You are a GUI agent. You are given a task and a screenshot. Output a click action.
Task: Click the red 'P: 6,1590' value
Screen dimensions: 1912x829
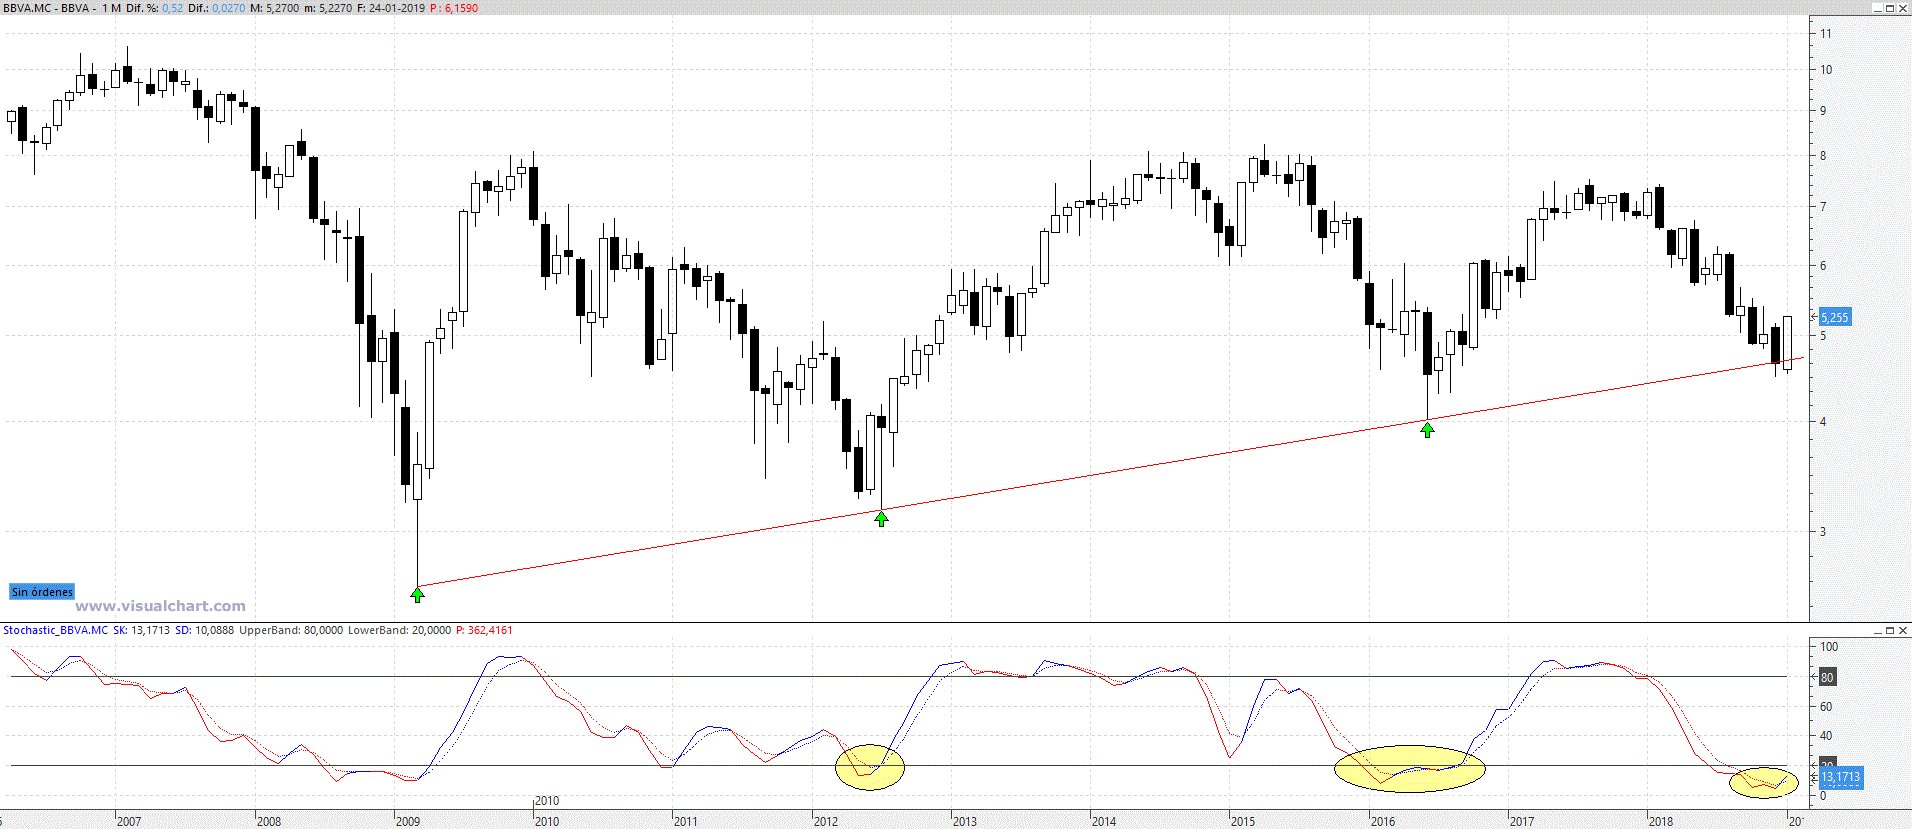pyautogui.click(x=454, y=8)
